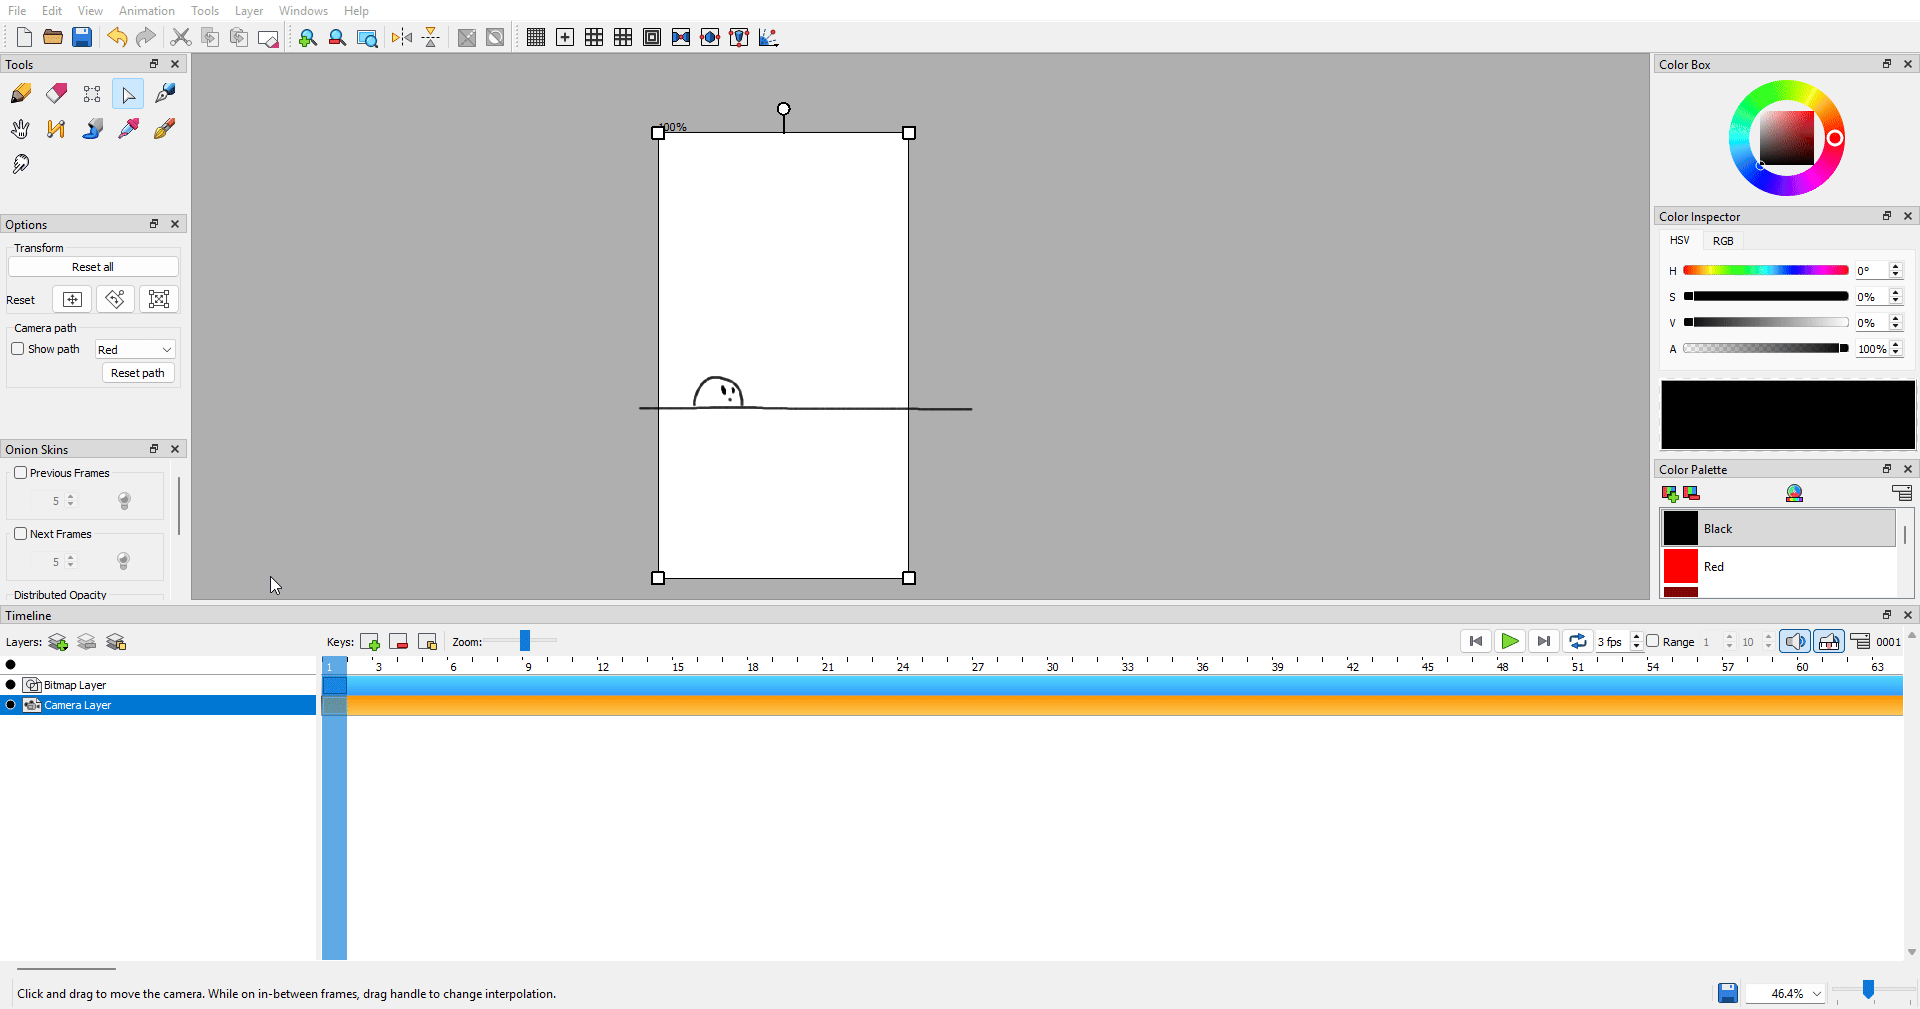
Task: Clear the current frame with eraser-page icon
Action: coord(268,37)
